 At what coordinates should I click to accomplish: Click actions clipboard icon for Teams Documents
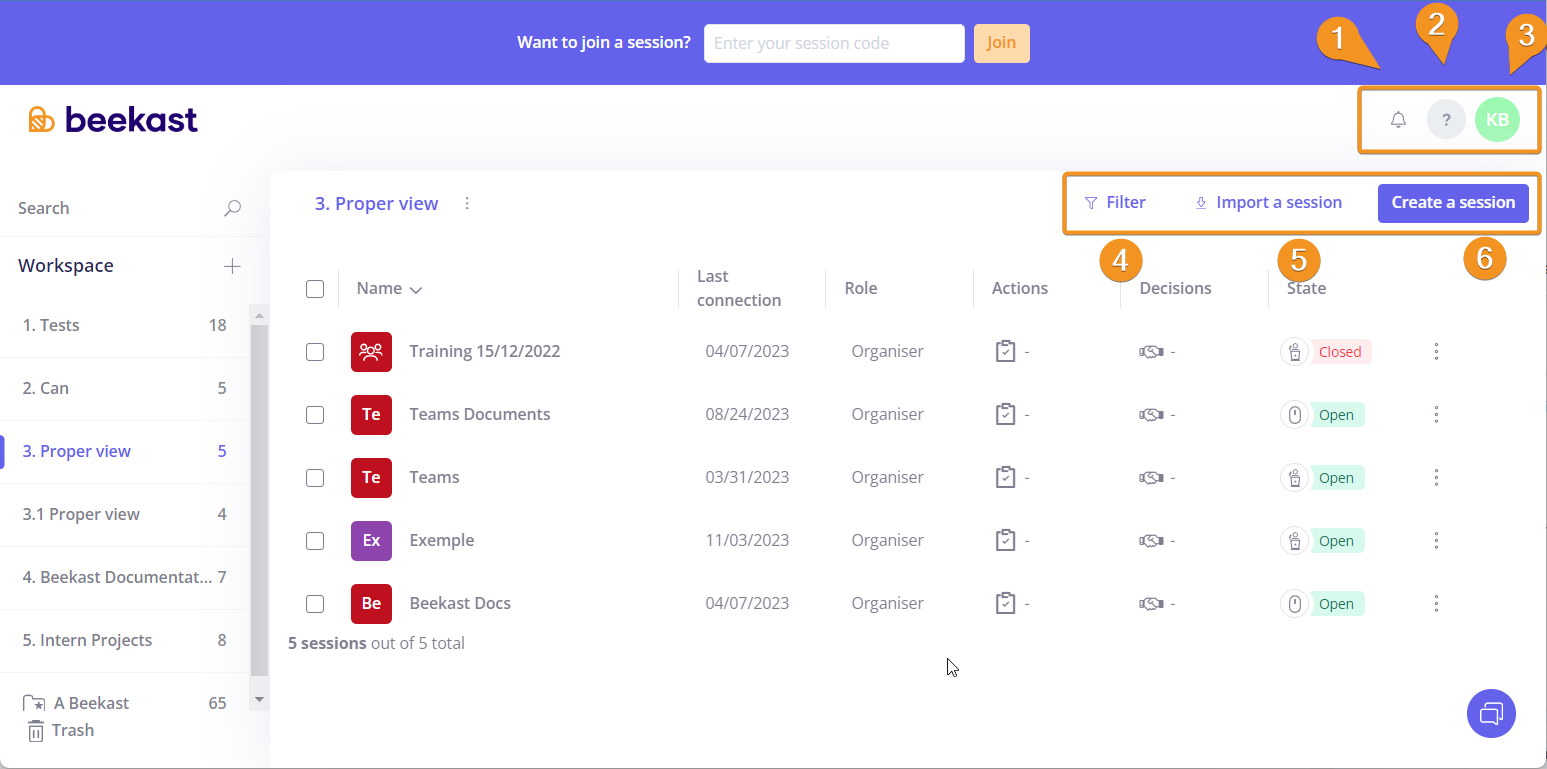(1005, 414)
